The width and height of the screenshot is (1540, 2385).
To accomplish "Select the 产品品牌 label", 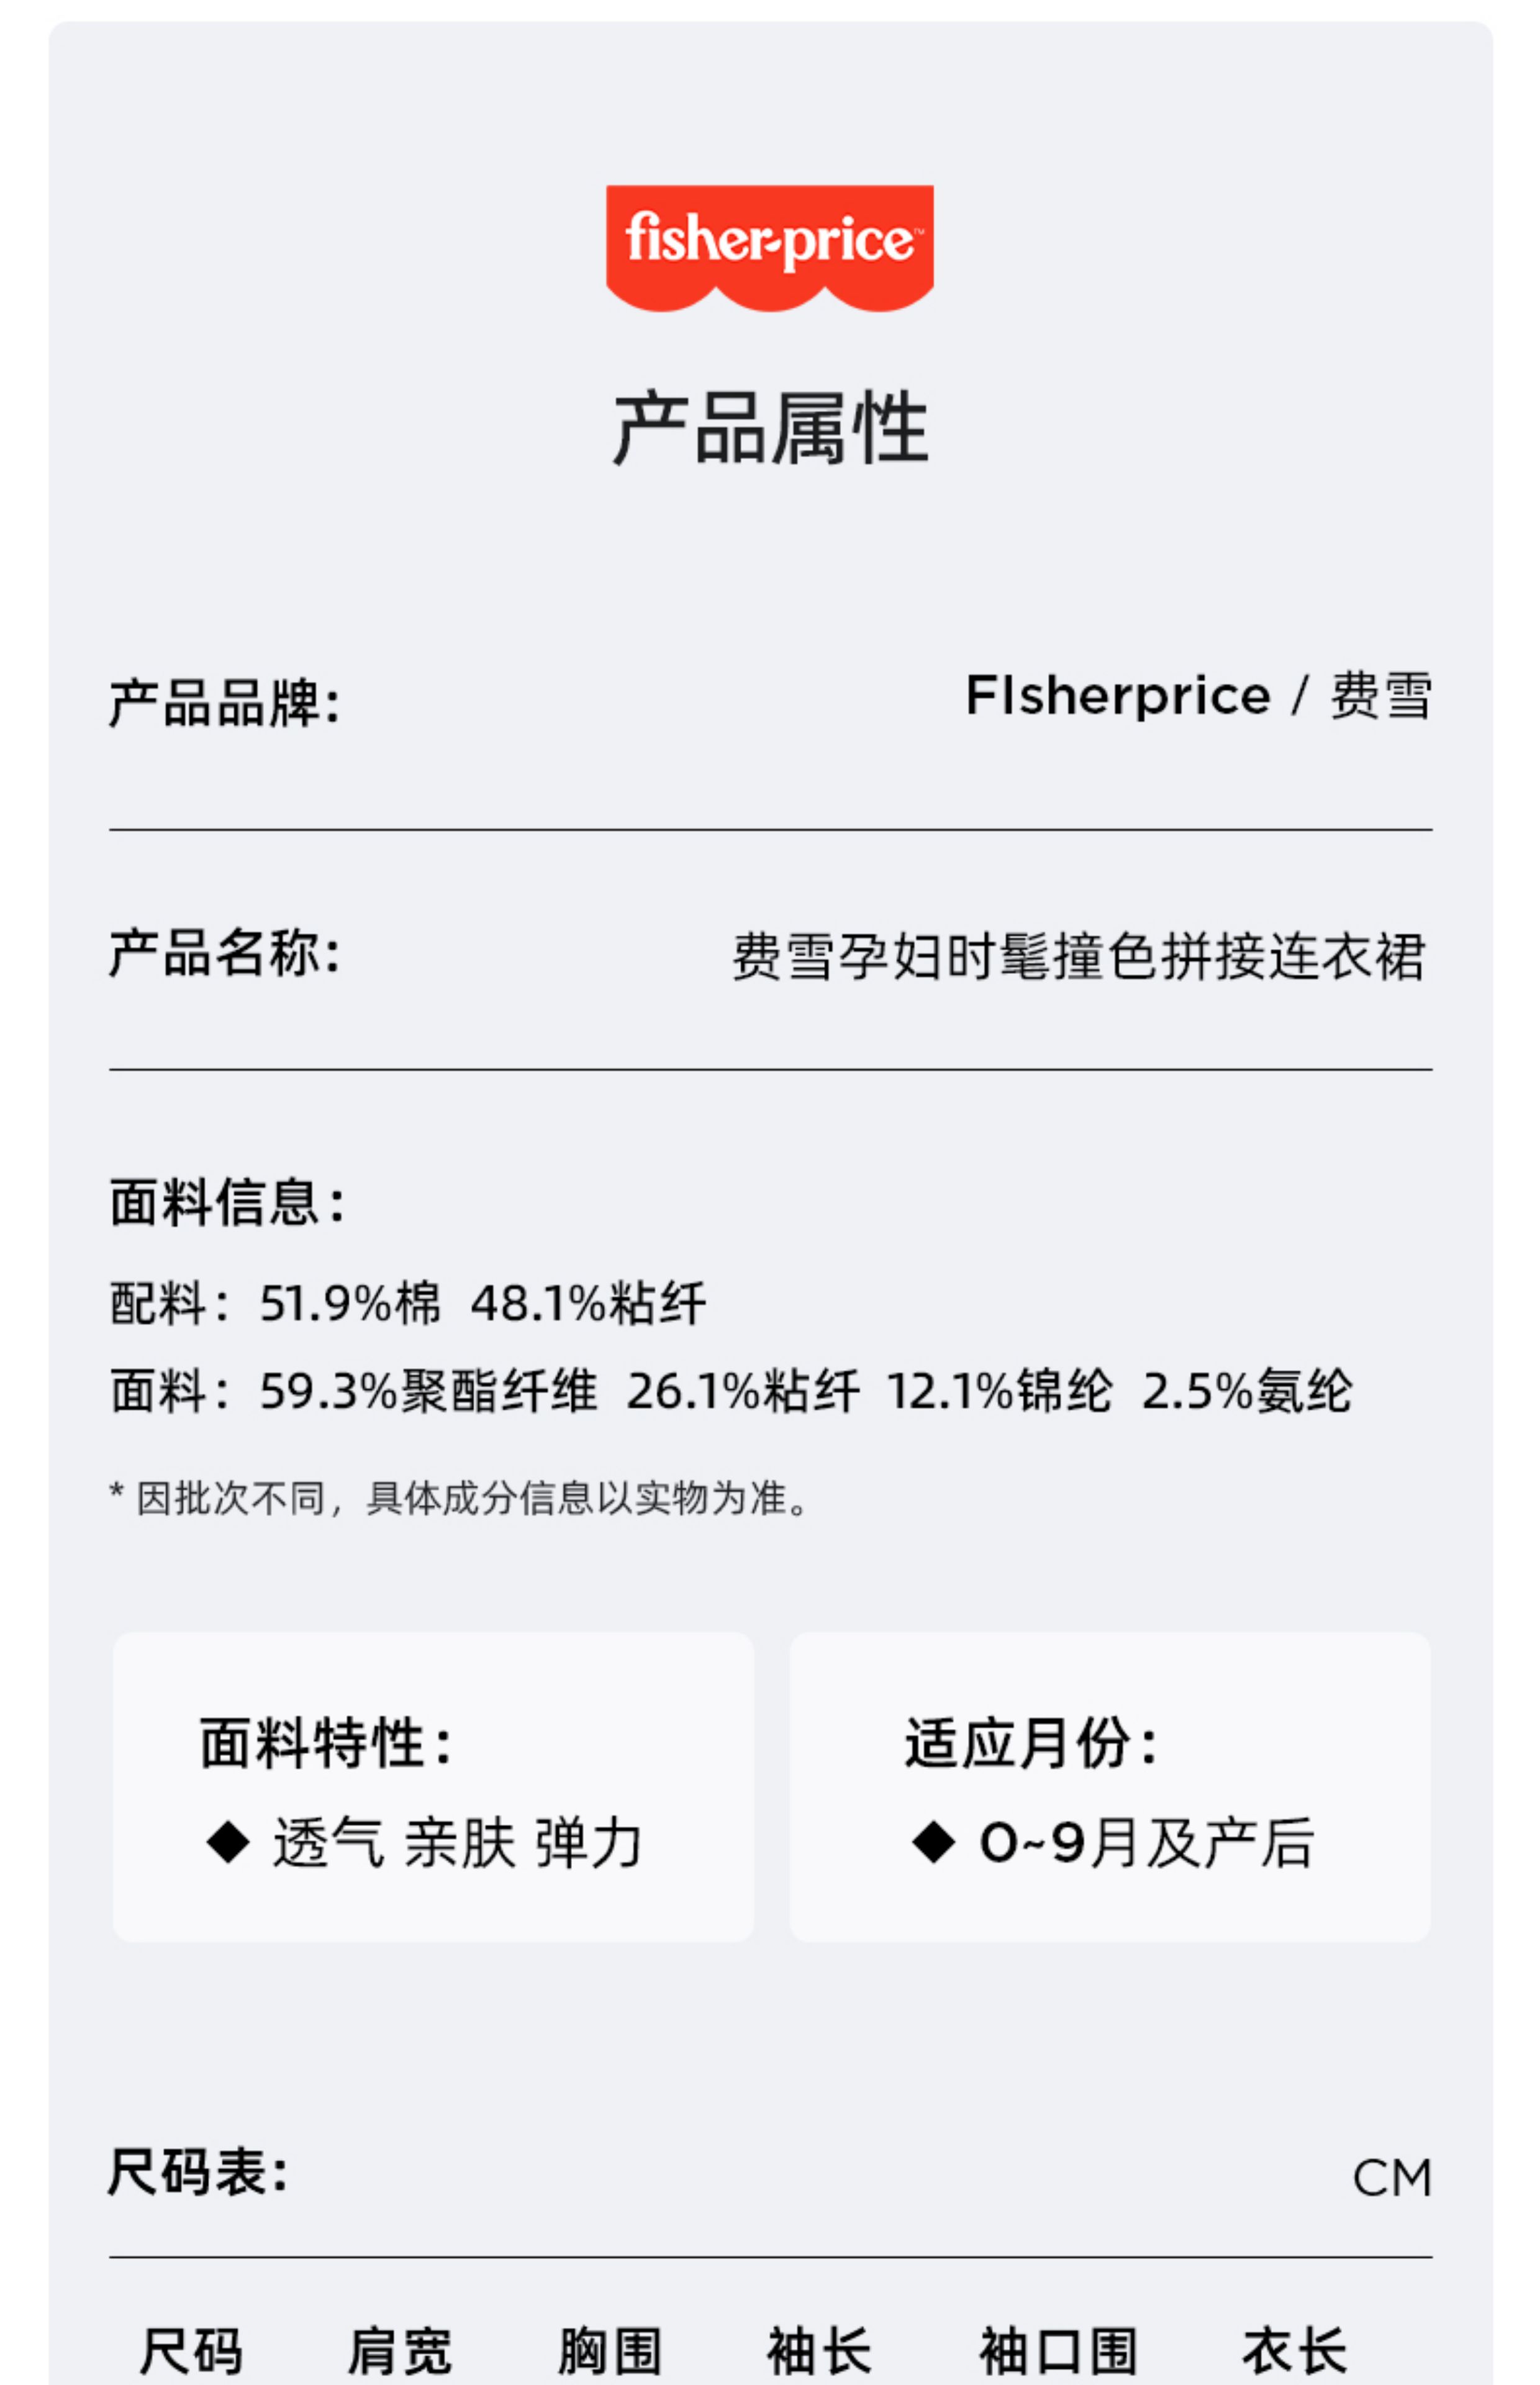I will click(225, 703).
